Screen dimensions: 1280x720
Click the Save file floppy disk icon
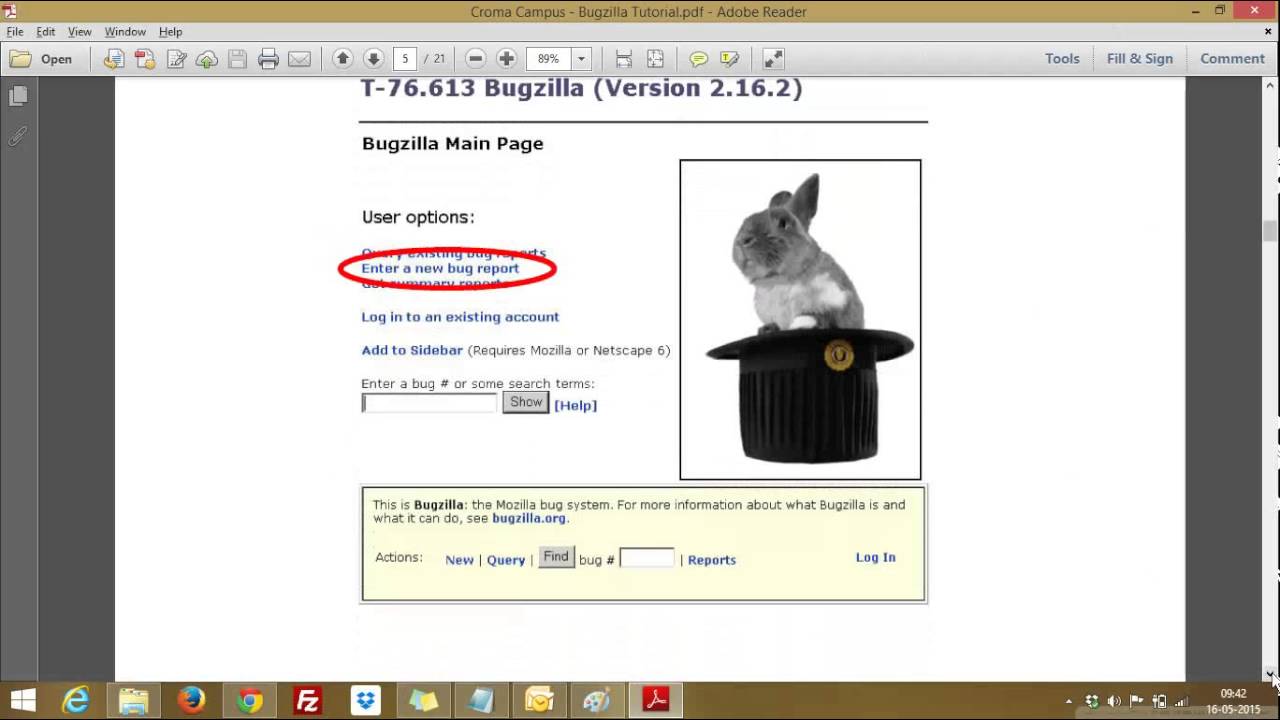tap(237, 59)
